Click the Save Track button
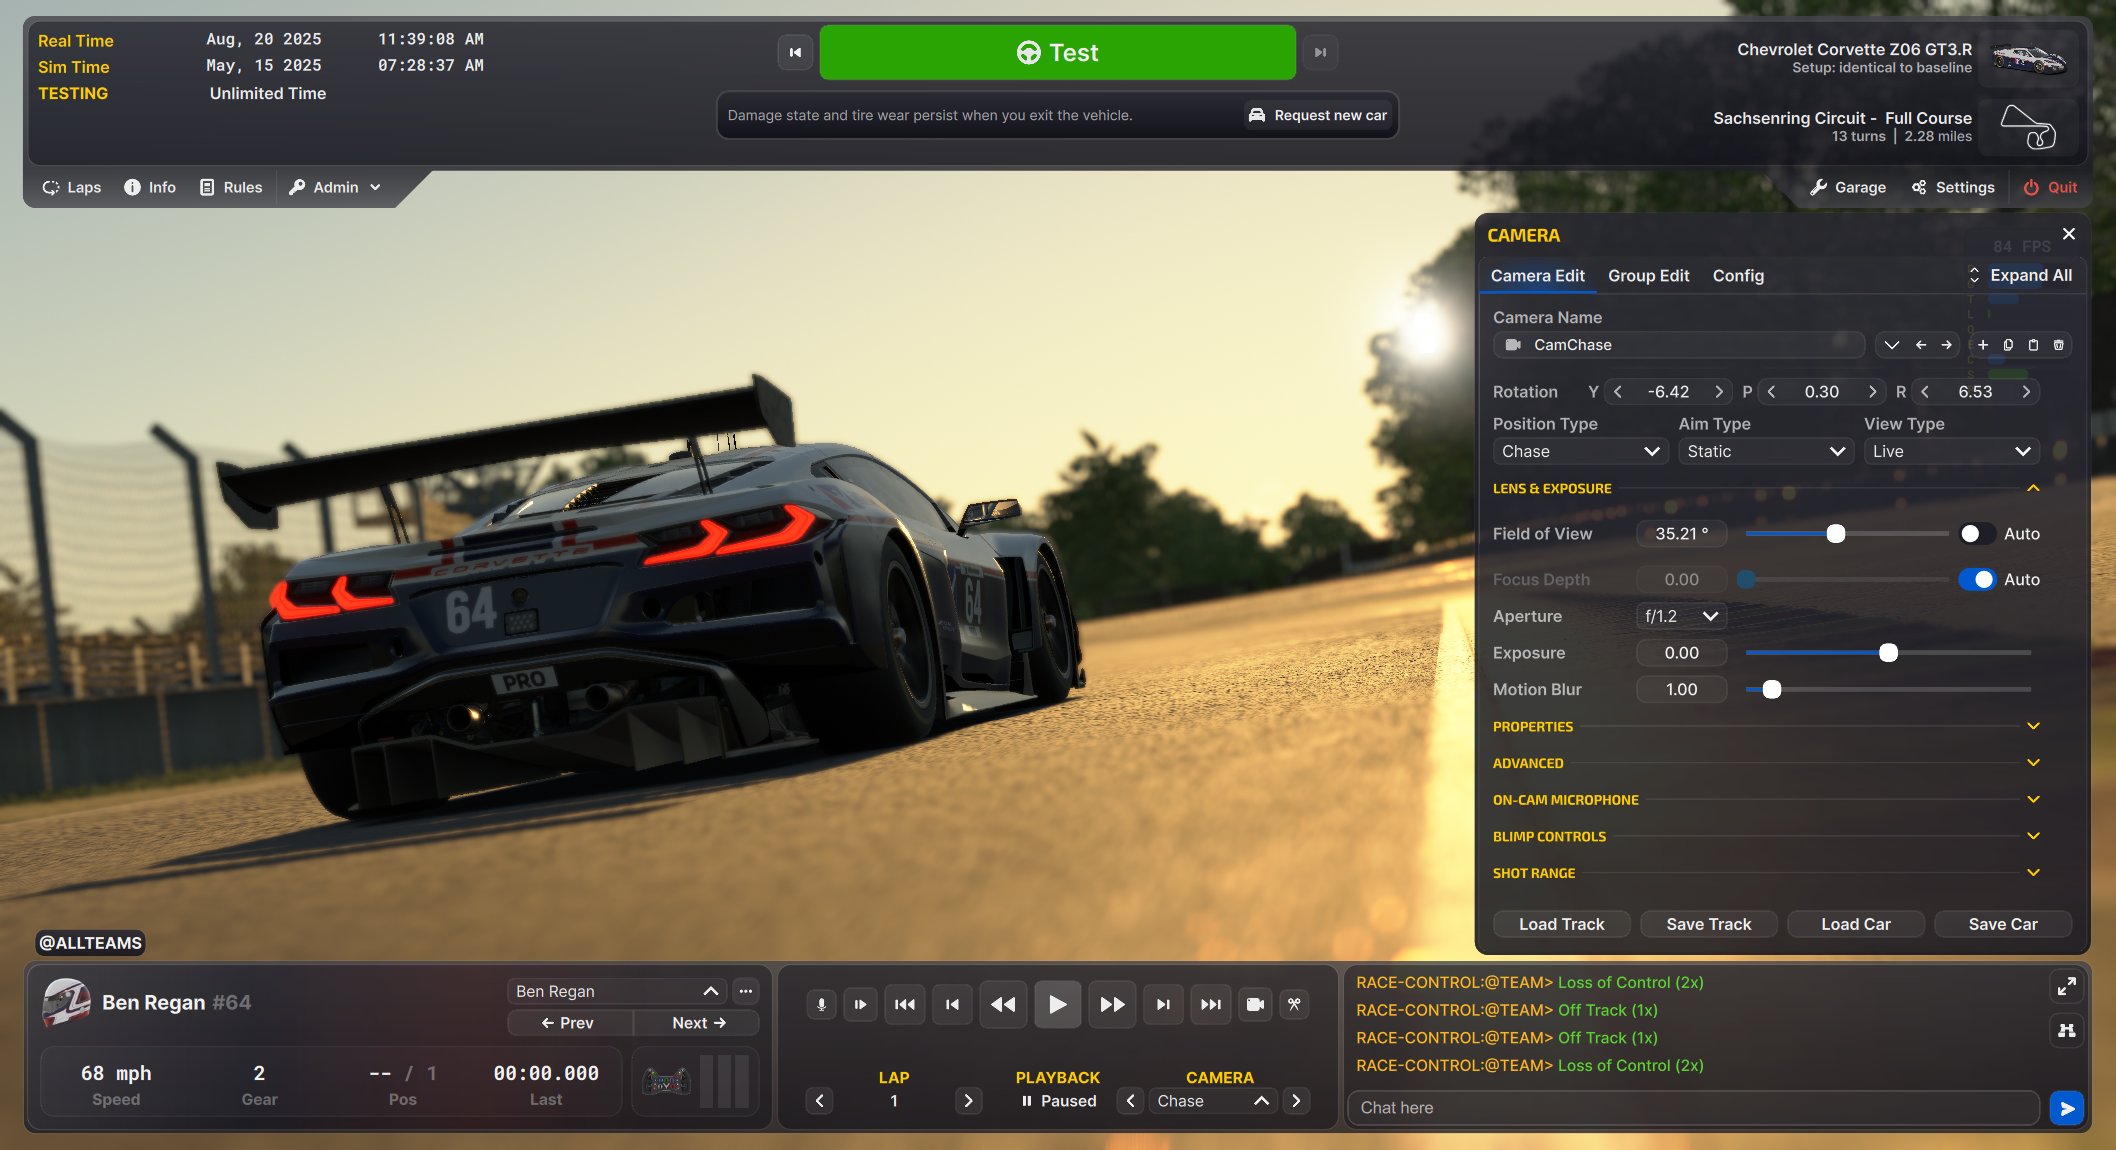 click(1708, 924)
